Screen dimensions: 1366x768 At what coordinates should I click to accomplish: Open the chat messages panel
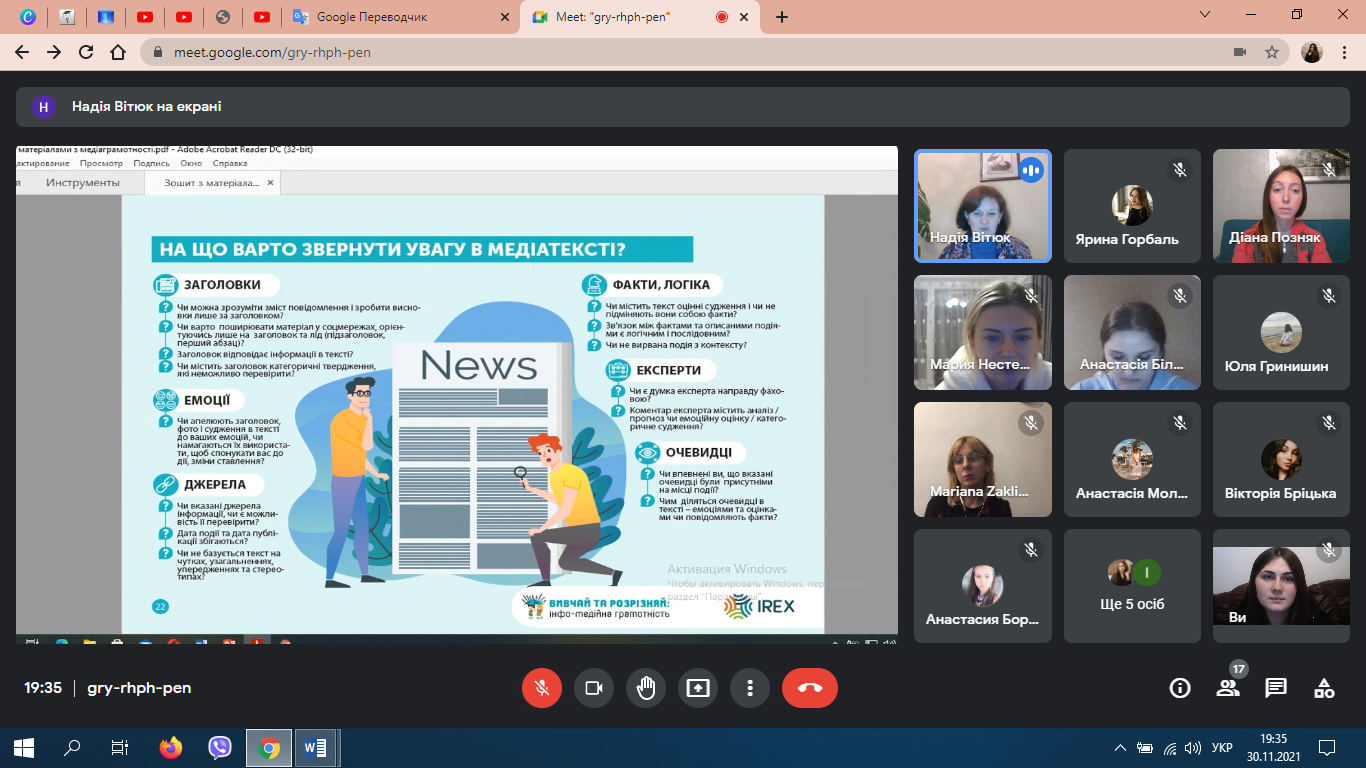point(1276,688)
